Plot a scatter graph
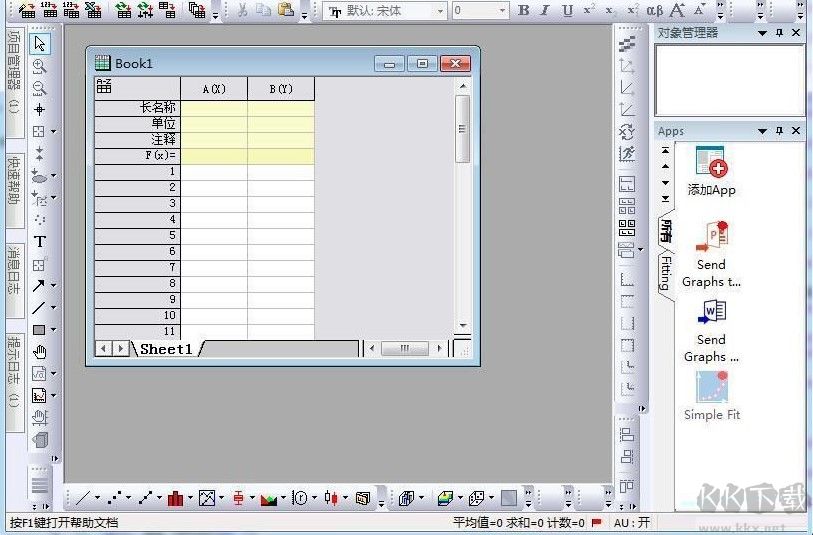This screenshot has height=535, width=813. tap(114, 498)
